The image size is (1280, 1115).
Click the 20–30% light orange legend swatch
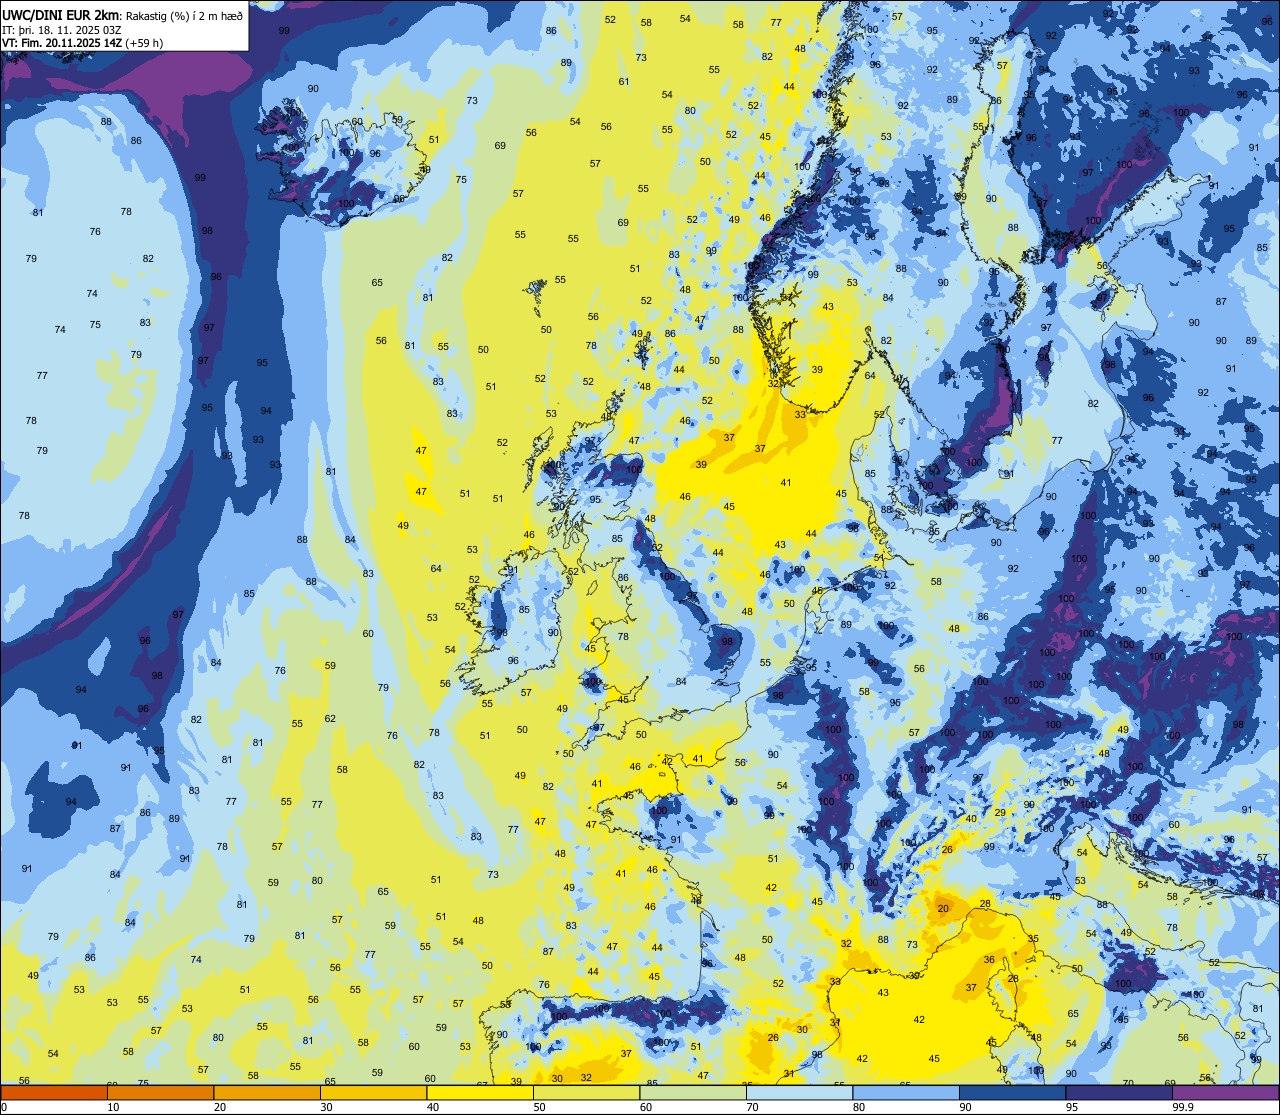267,1092
